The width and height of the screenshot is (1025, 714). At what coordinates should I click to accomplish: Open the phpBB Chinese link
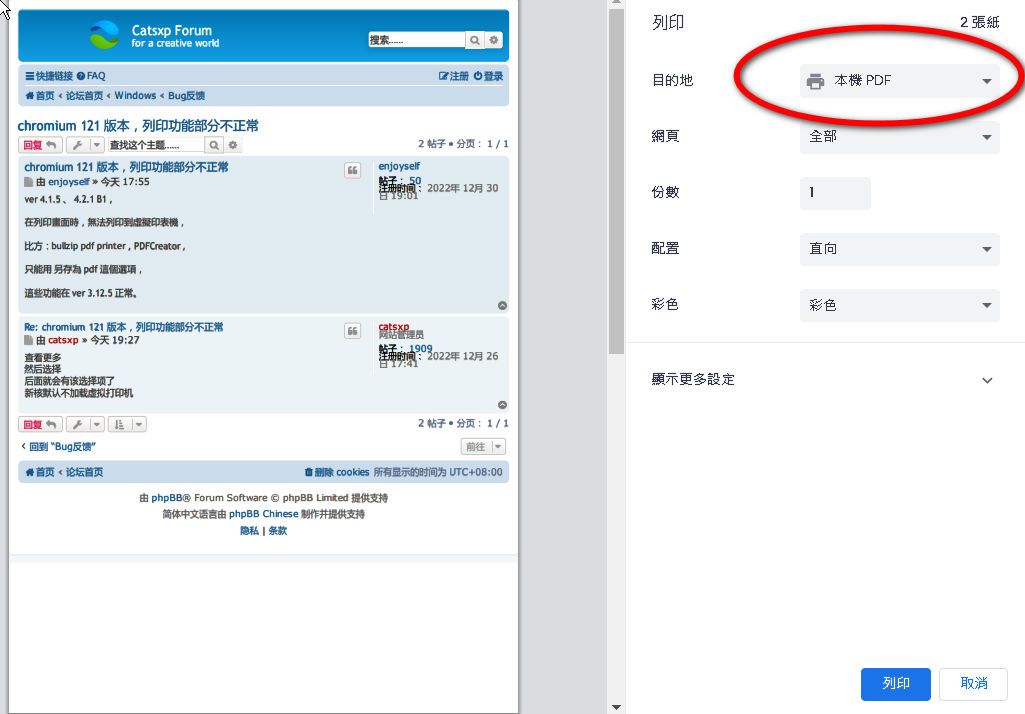tap(263, 514)
